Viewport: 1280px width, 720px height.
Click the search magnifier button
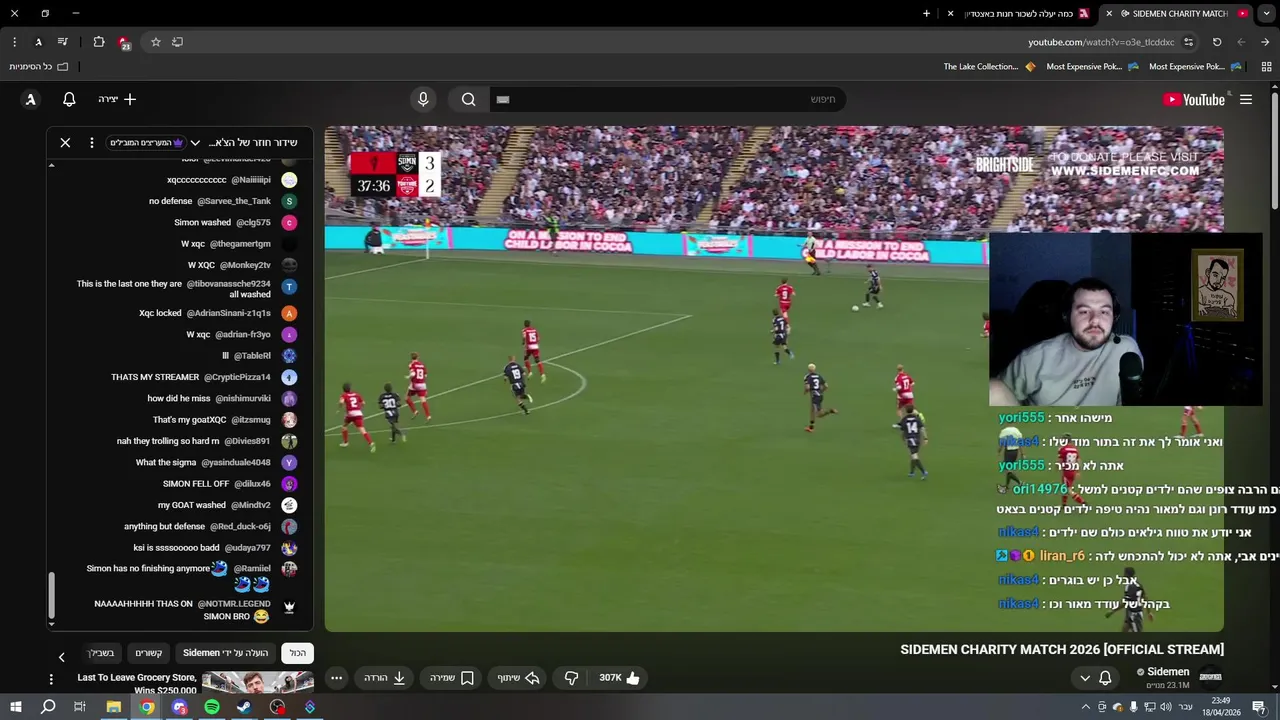468,99
